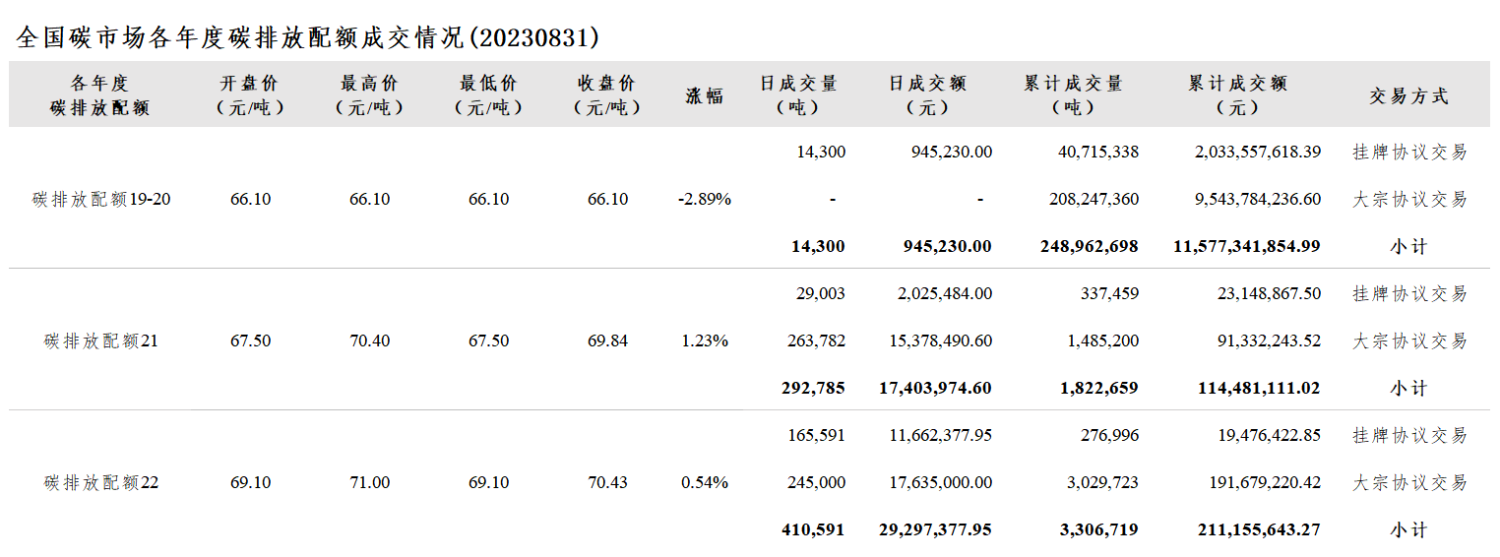Select the 各年度碳排放配额 column header
The height and width of the screenshot is (557, 1500).
tap(100, 96)
